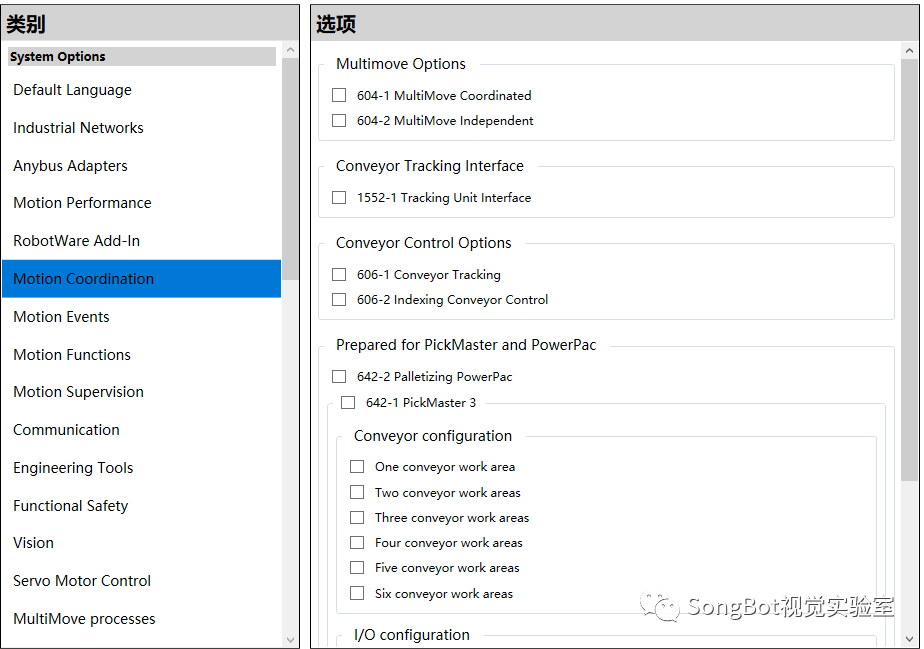
Task: Open Motion Functions category
Action: pyautogui.click(x=141, y=354)
